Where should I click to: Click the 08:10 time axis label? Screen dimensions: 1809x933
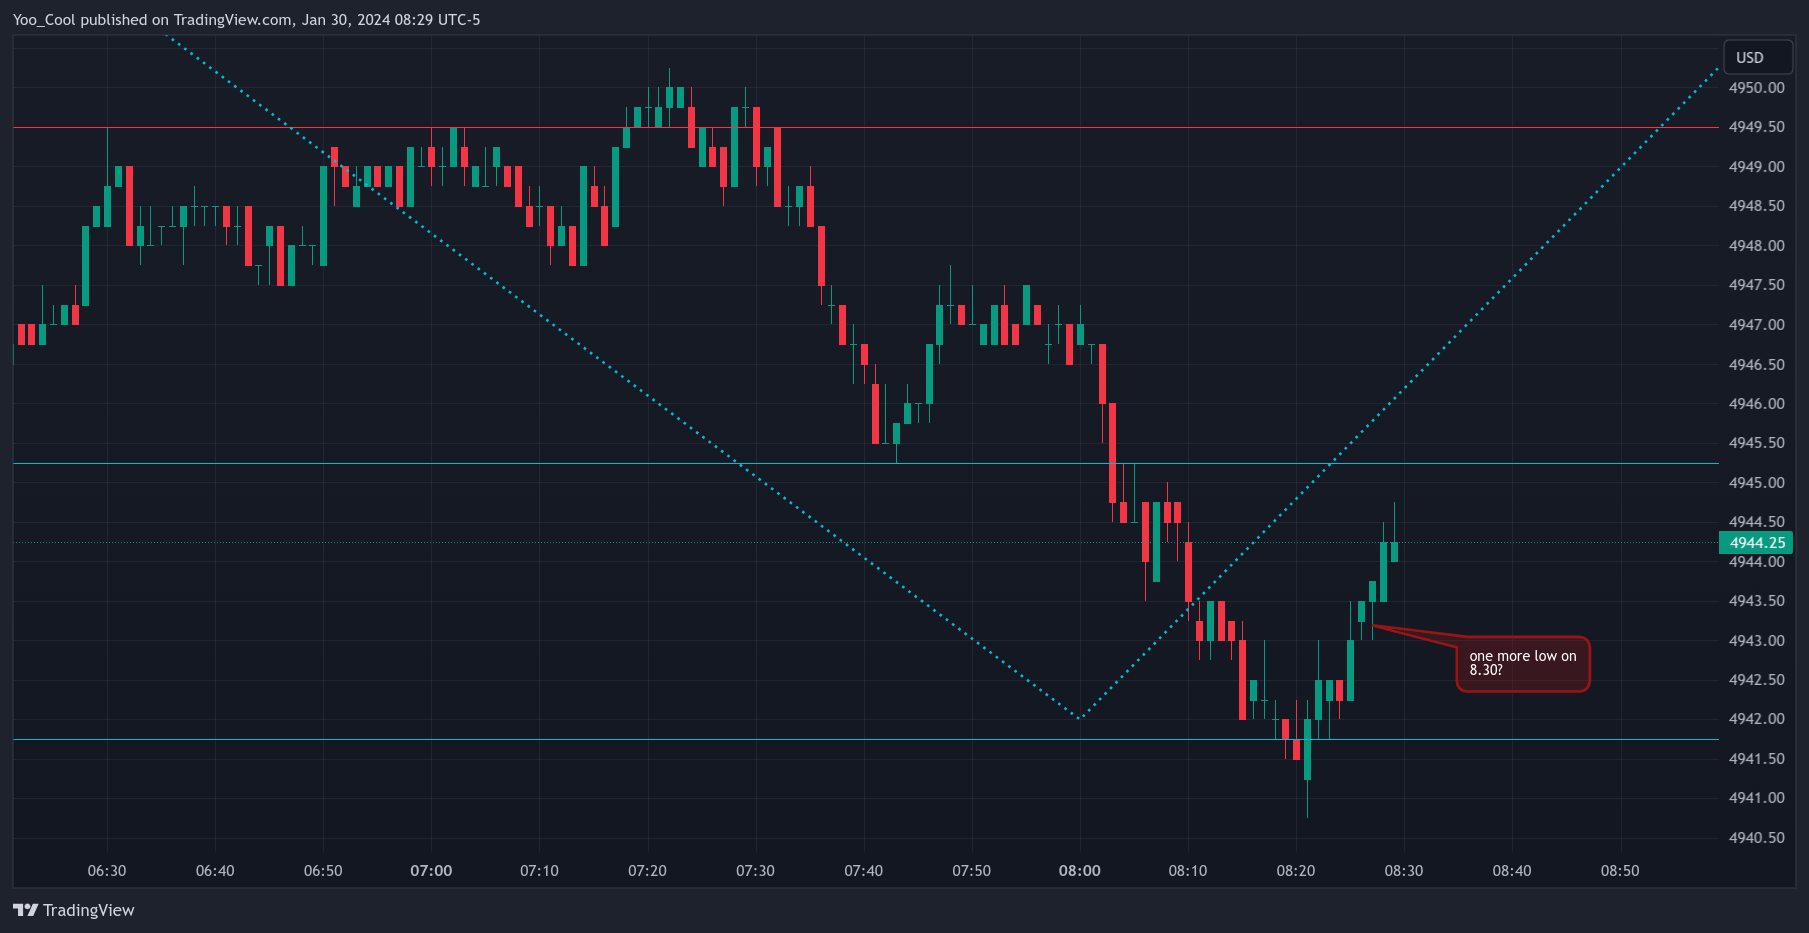(x=1188, y=871)
